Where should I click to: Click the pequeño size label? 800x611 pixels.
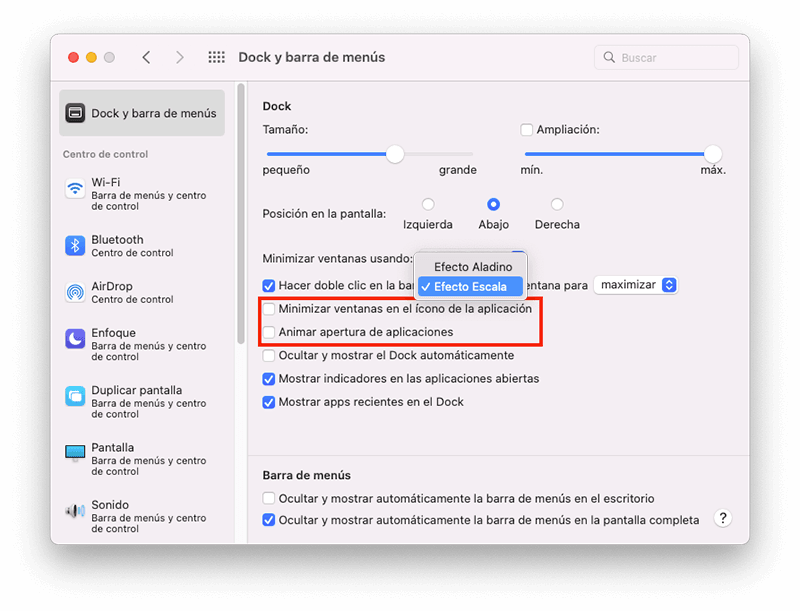[x=286, y=170]
